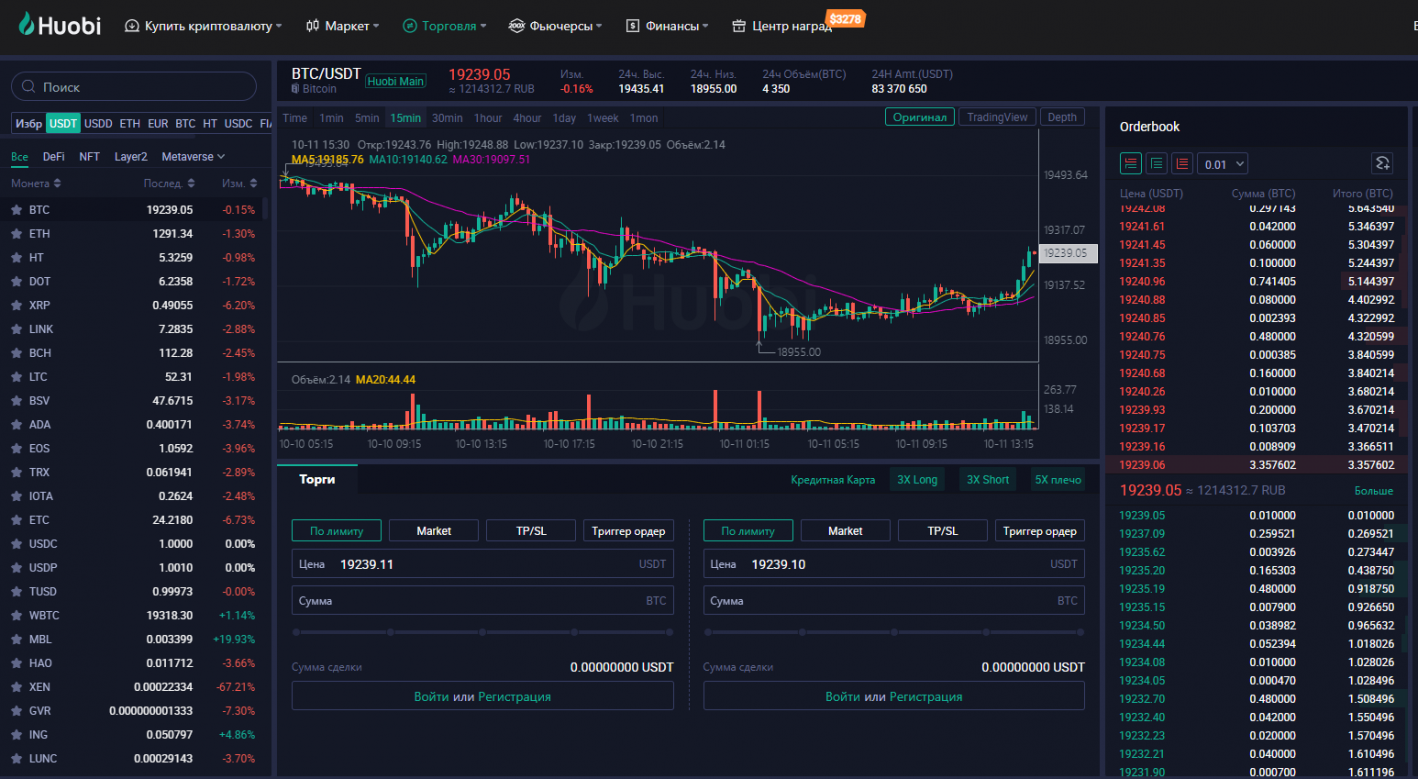Click the Поиск search box
This screenshot has height=779, width=1418.
coord(133,87)
